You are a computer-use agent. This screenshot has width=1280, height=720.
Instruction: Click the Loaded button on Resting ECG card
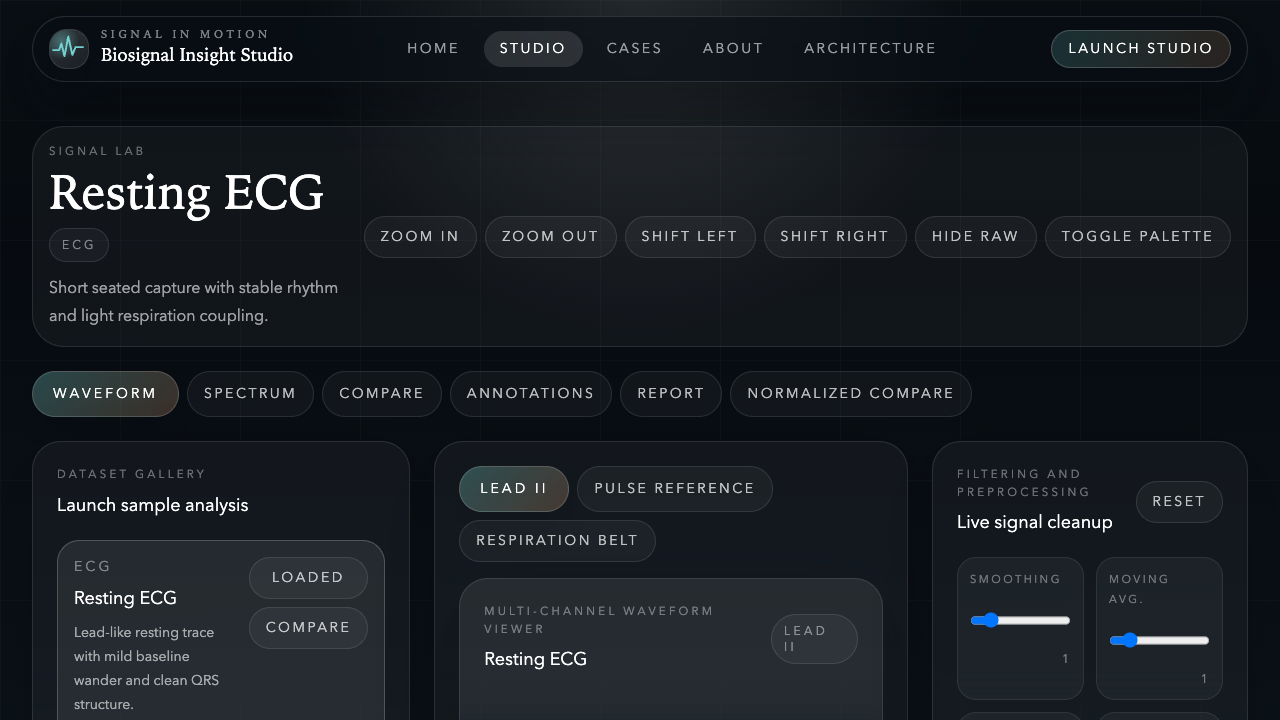coord(308,578)
